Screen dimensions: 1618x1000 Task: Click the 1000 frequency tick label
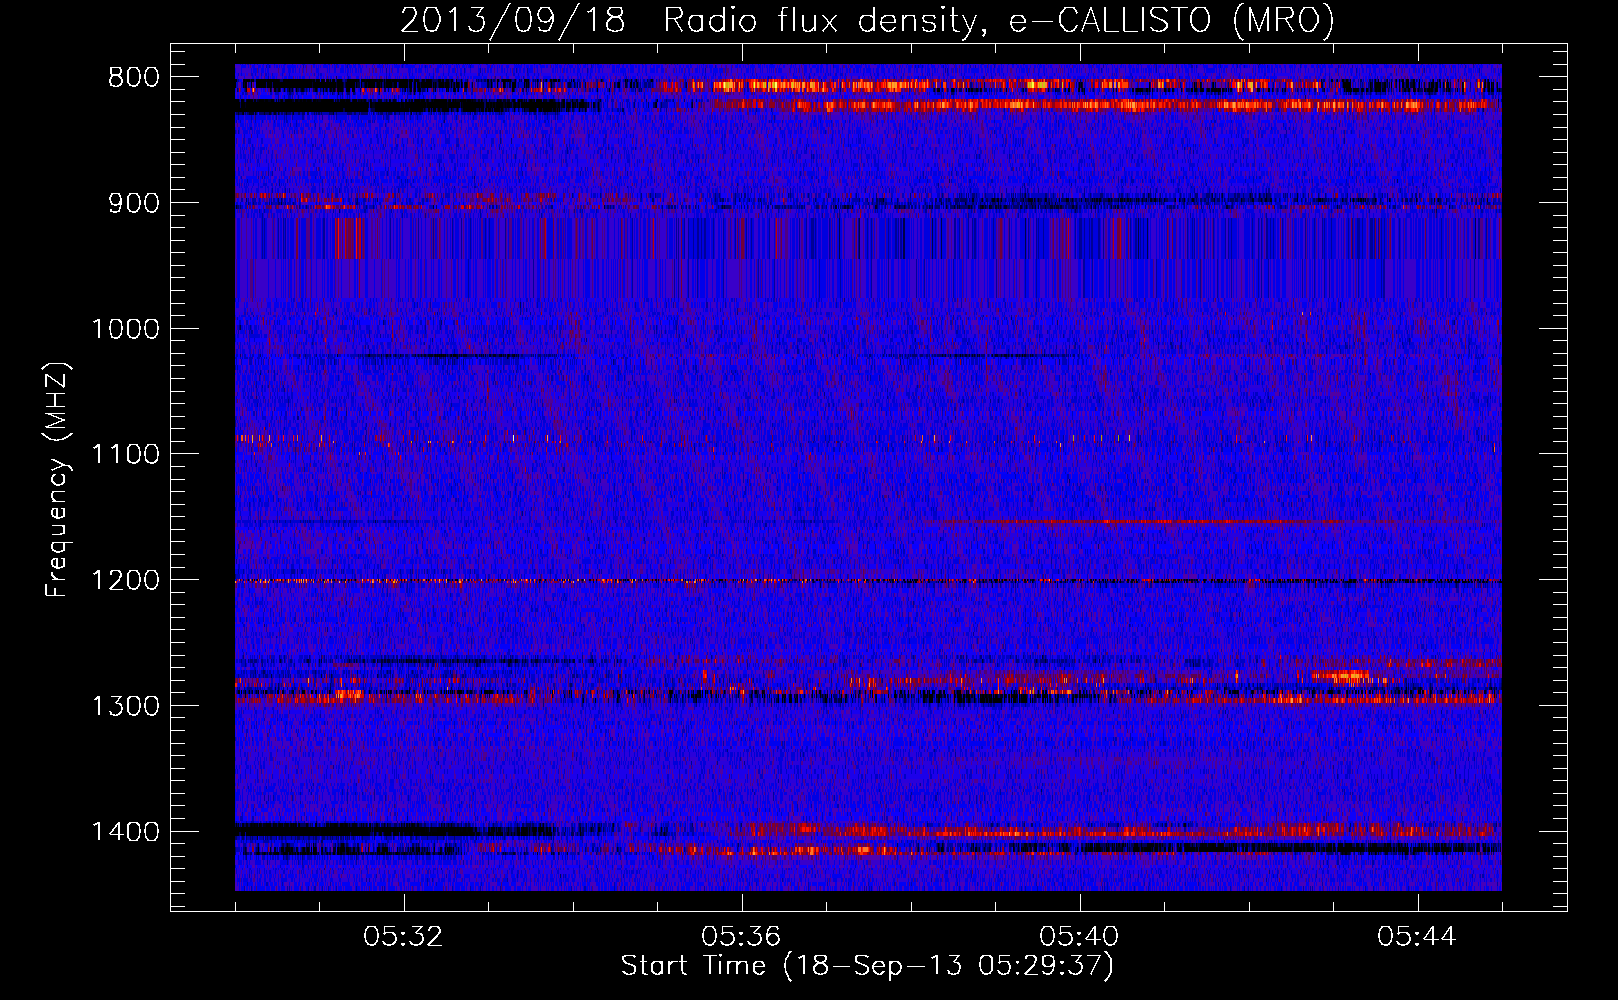(125, 329)
